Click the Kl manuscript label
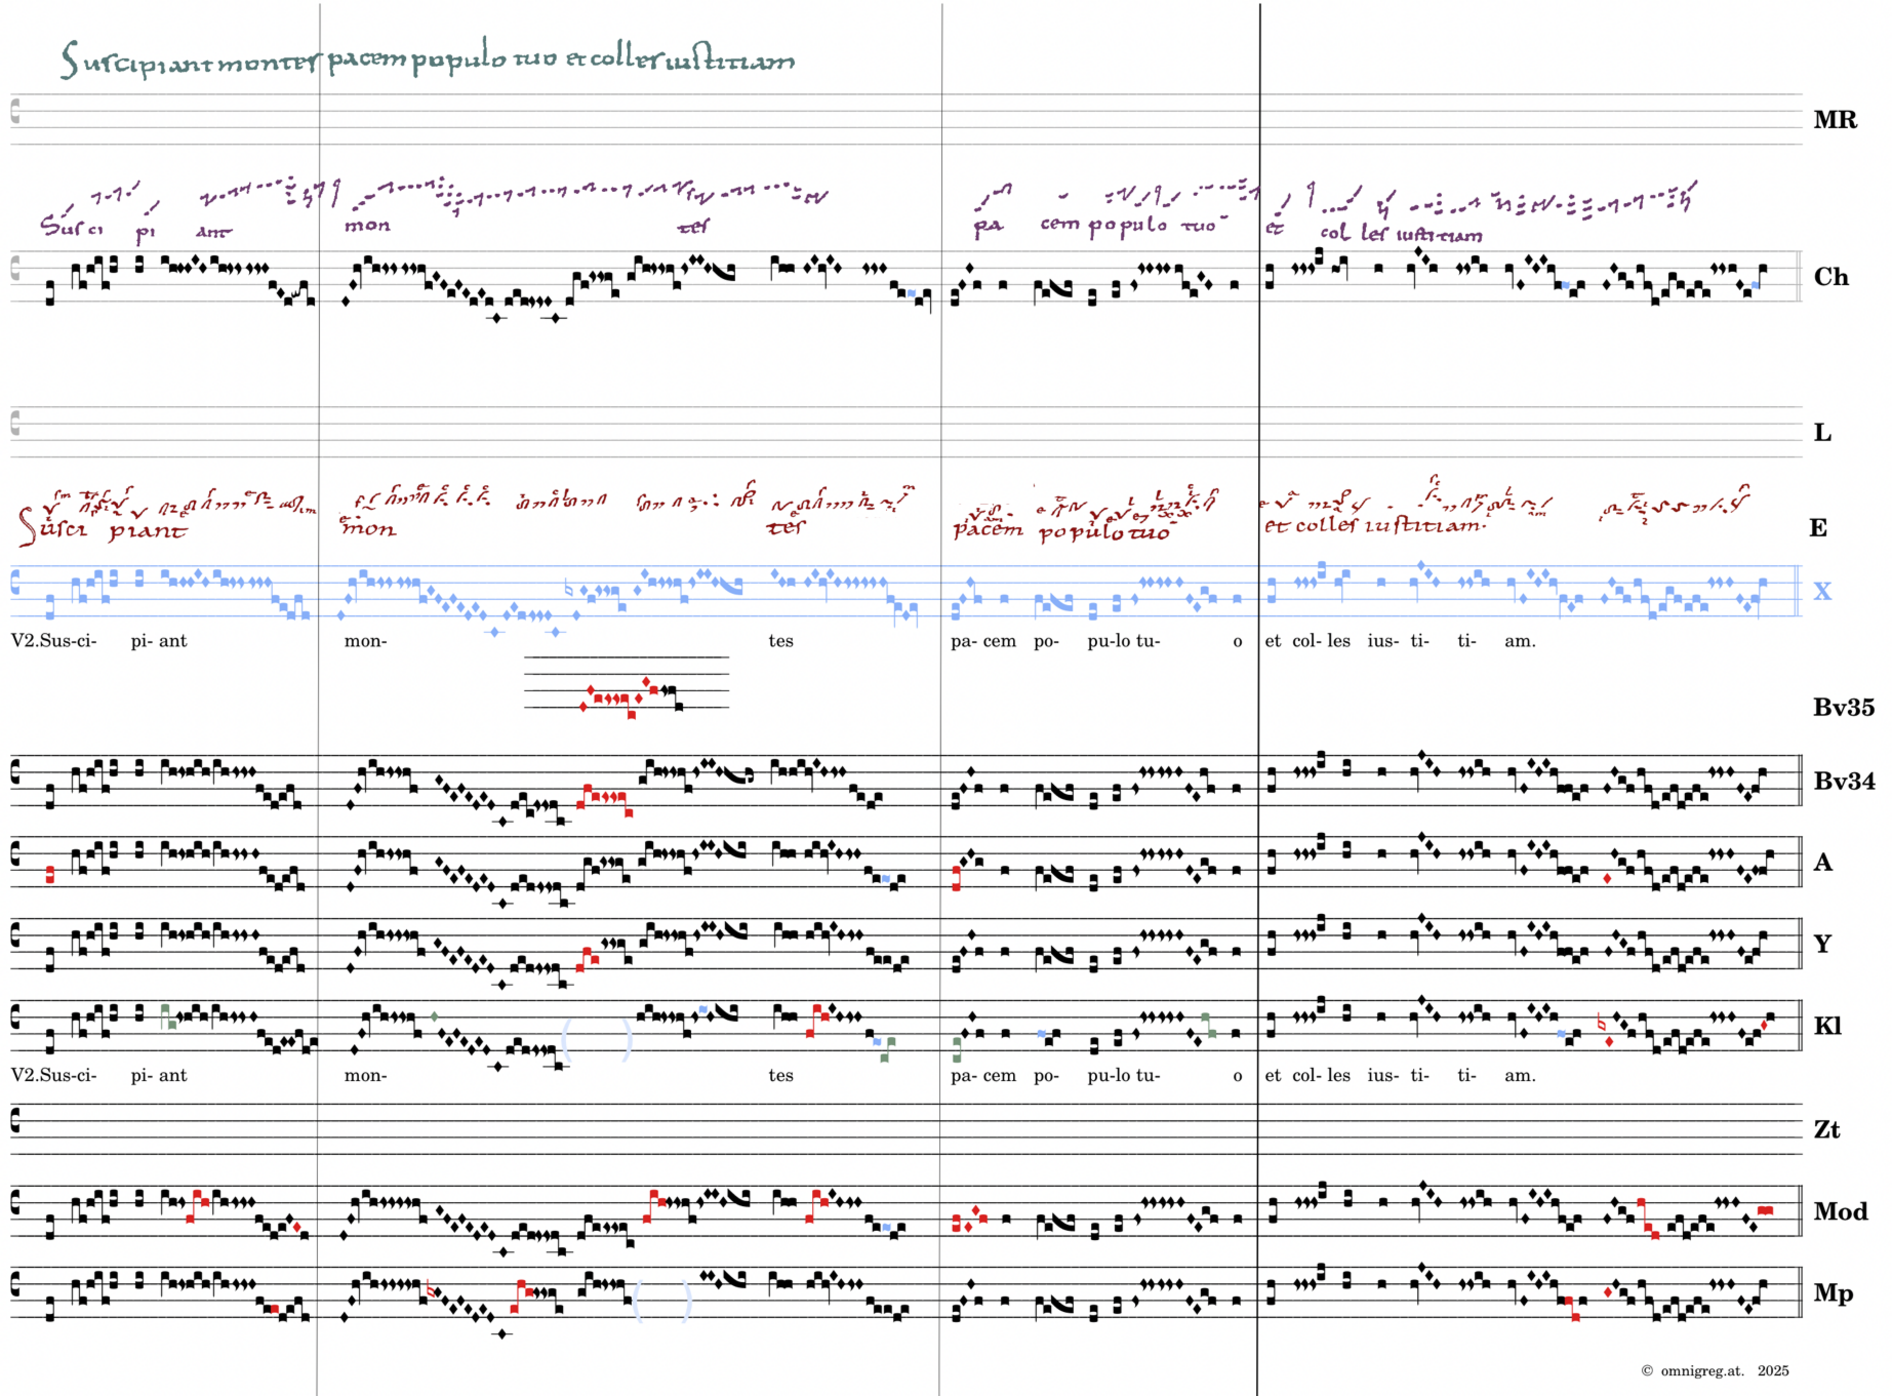This screenshot has height=1396, width=1892. tap(1826, 1027)
